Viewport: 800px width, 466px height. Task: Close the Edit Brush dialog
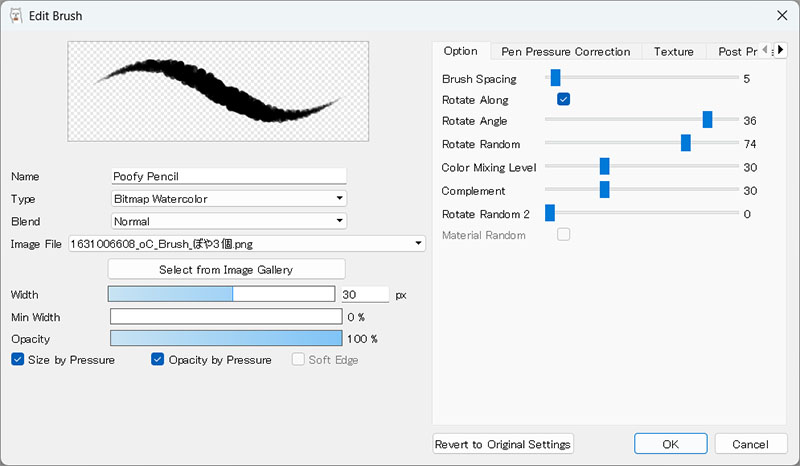[x=781, y=15]
